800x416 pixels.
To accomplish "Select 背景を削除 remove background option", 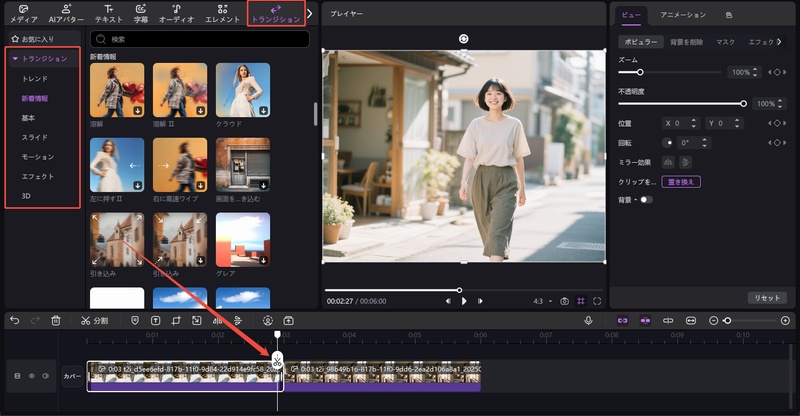I will click(x=686, y=42).
